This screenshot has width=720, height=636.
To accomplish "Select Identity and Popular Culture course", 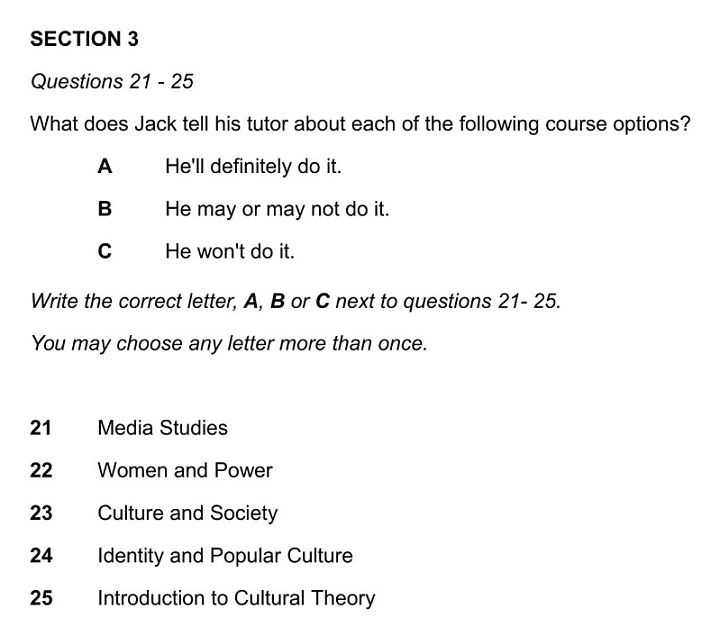I will pos(225,556).
